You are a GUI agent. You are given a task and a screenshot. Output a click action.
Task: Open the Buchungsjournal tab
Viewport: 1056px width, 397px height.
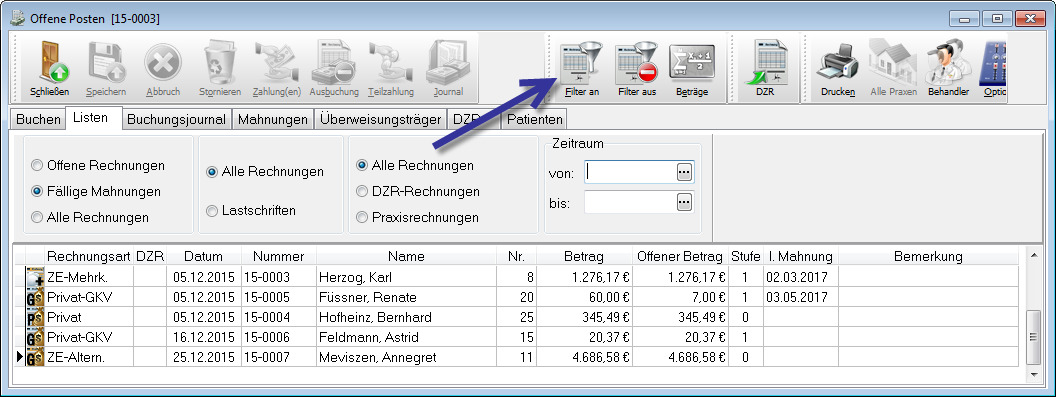(x=176, y=119)
